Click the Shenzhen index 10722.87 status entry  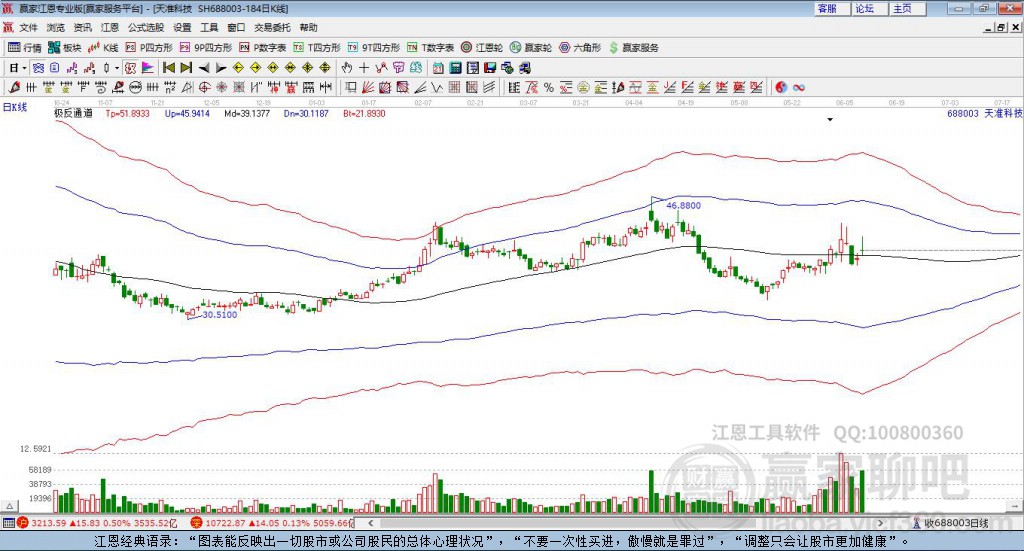(272, 523)
